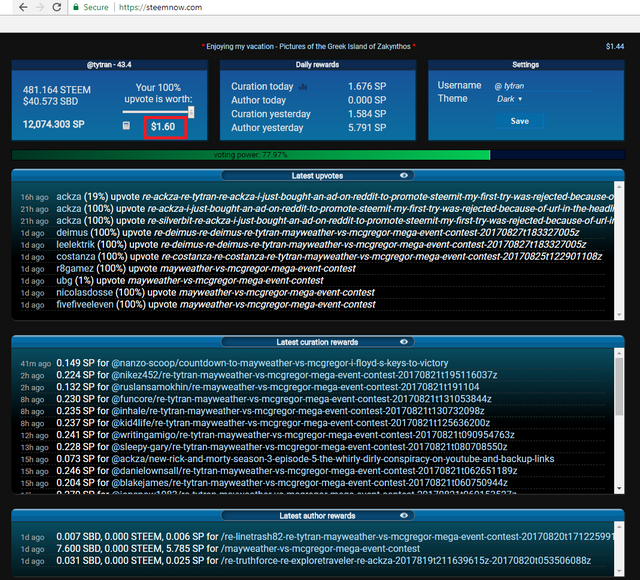640x580 pixels.
Task: Click the $1.60 upvote worth value
Action: (x=163, y=127)
